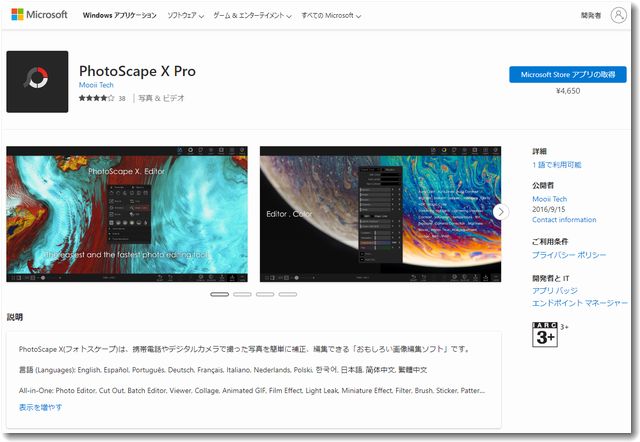Open the 開発者 link in header
This screenshot has height=442, width=640.
pos(591,16)
